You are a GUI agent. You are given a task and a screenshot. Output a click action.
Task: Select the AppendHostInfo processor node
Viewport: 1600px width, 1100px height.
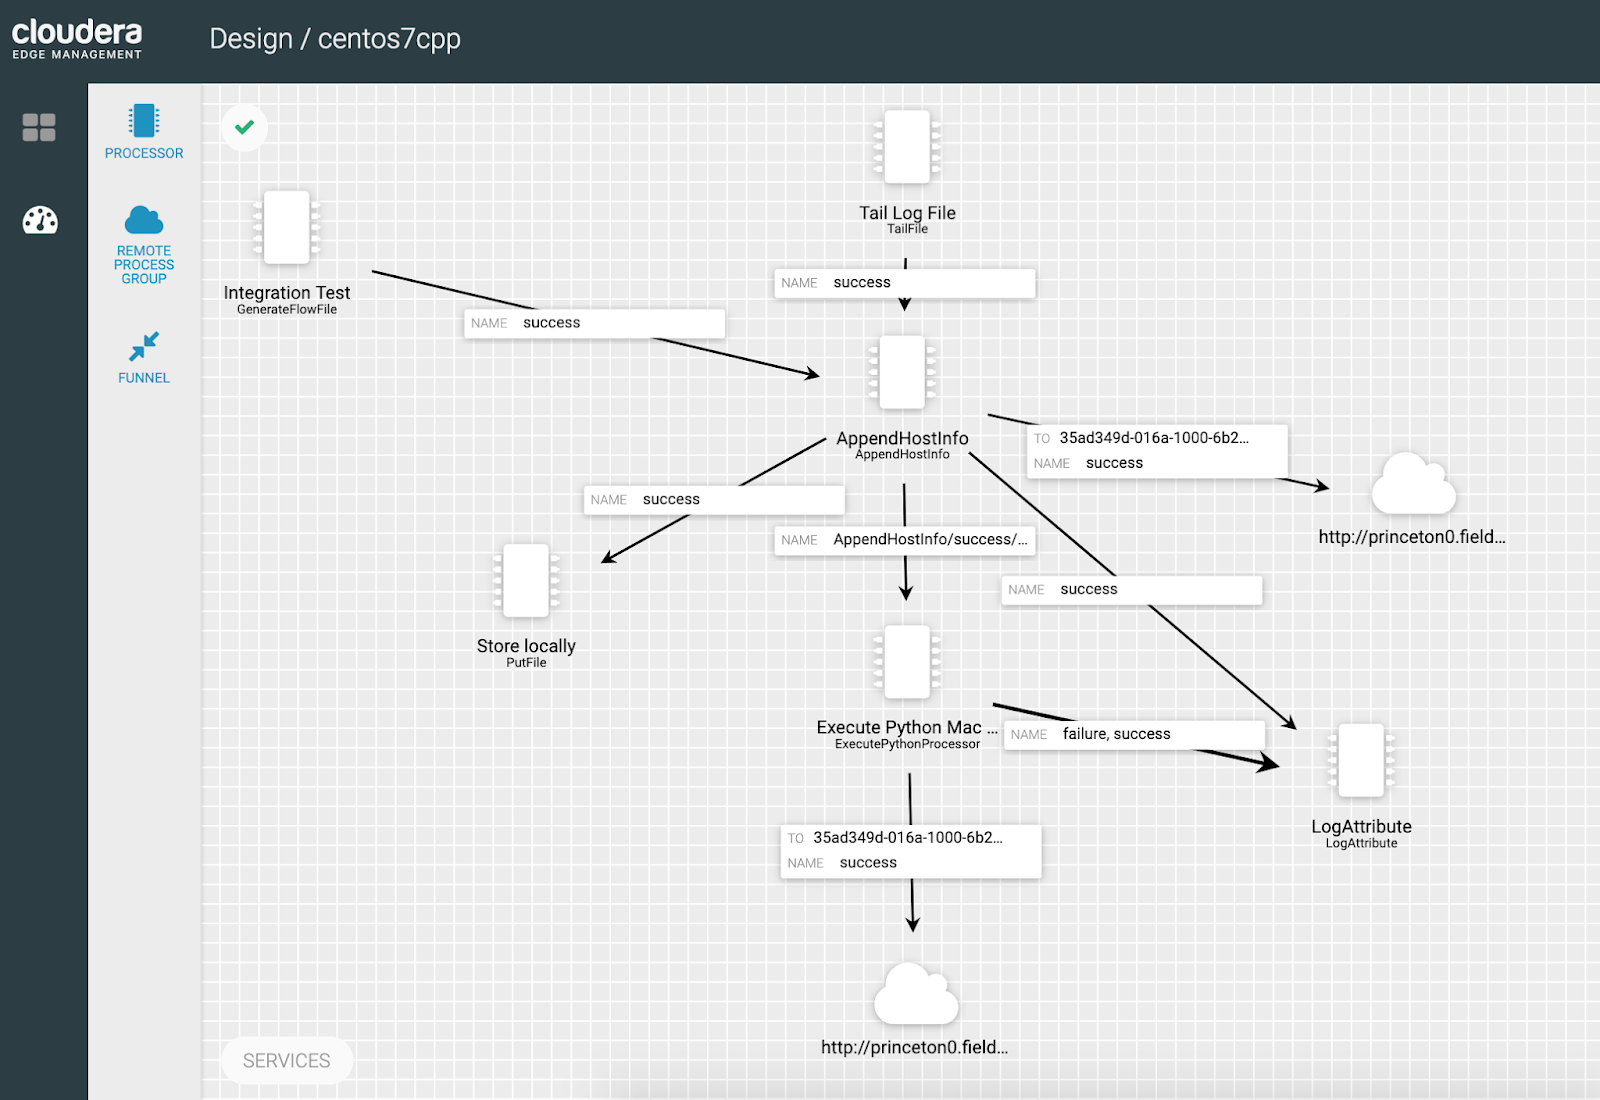click(x=901, y=372)
